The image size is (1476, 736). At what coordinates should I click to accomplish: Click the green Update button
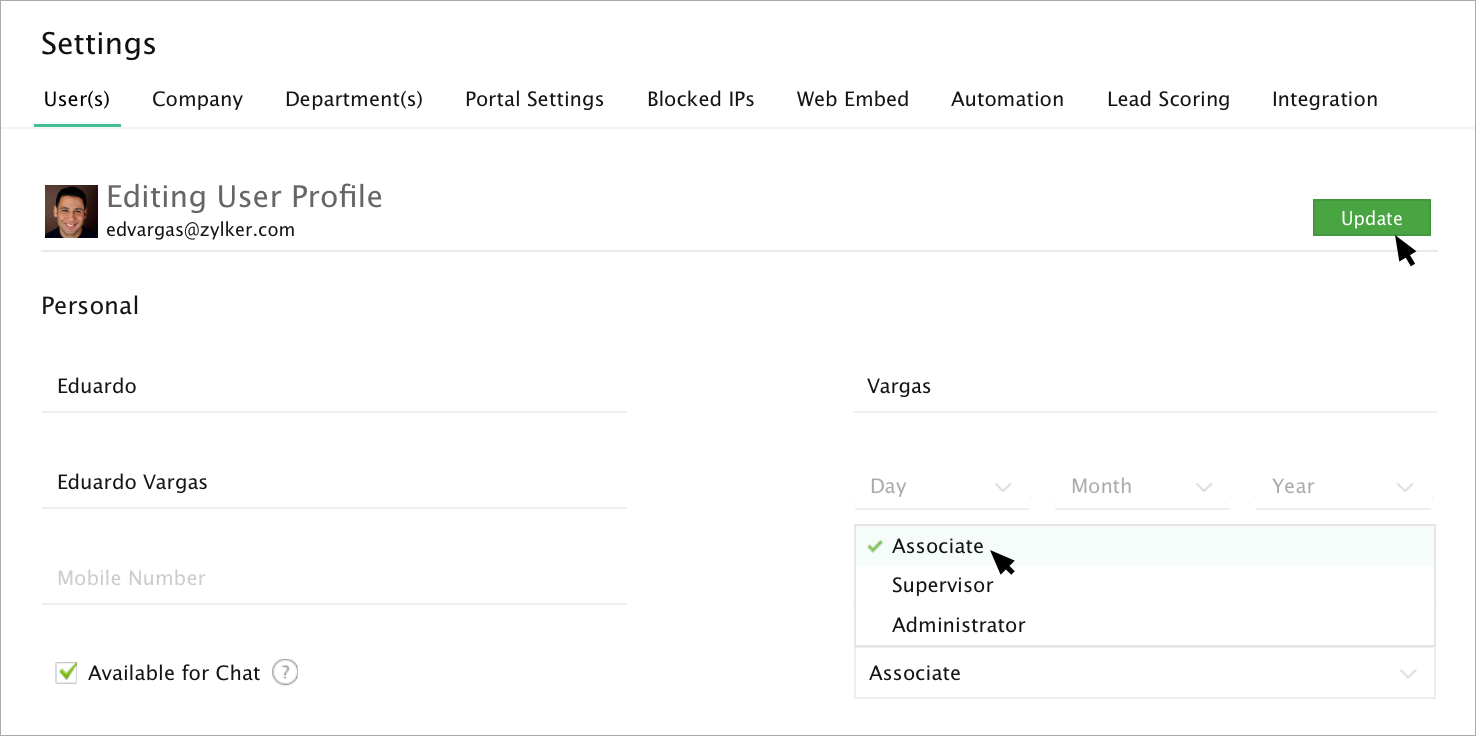1371,218
